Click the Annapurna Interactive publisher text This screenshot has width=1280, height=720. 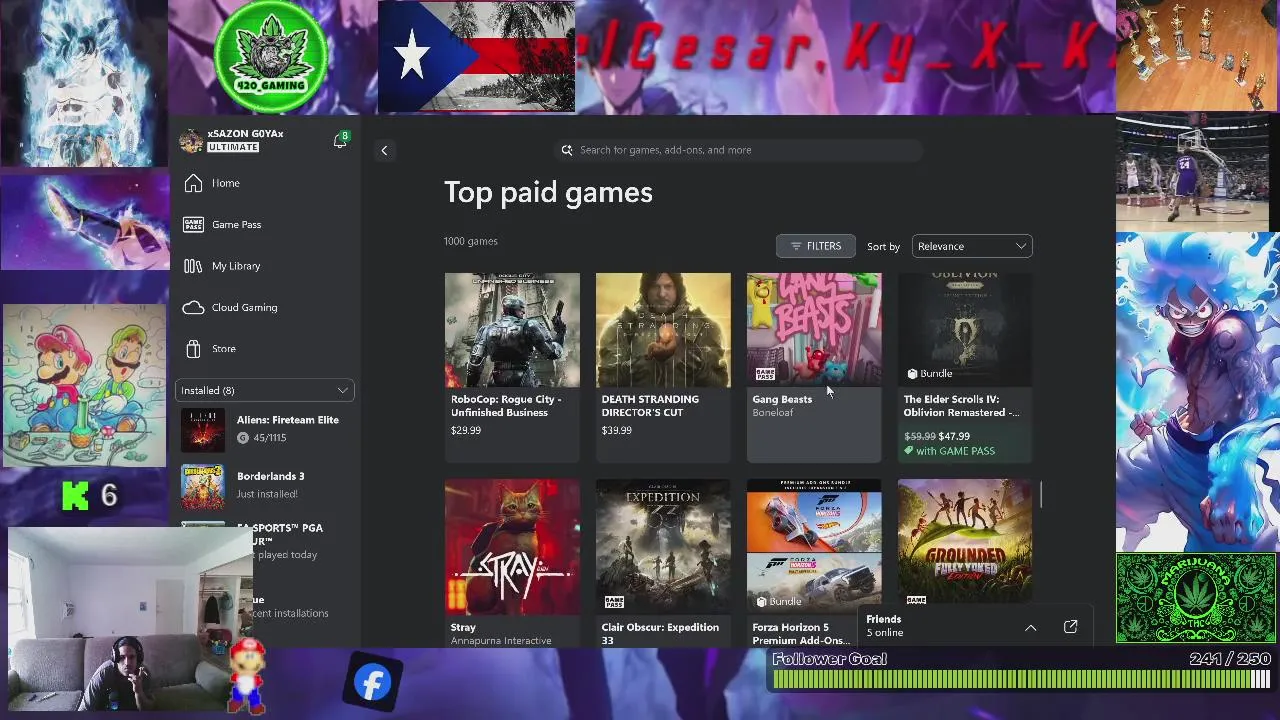(x=501, y=641)
